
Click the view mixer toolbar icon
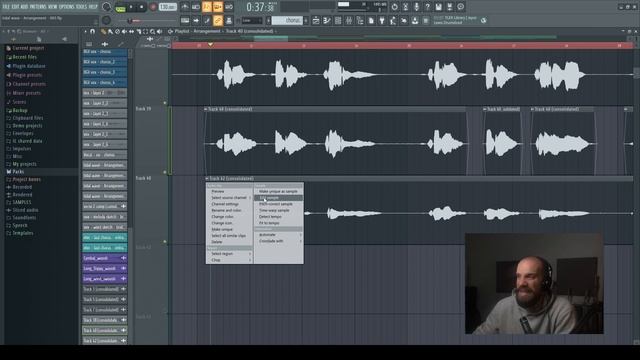pos(349,20)
